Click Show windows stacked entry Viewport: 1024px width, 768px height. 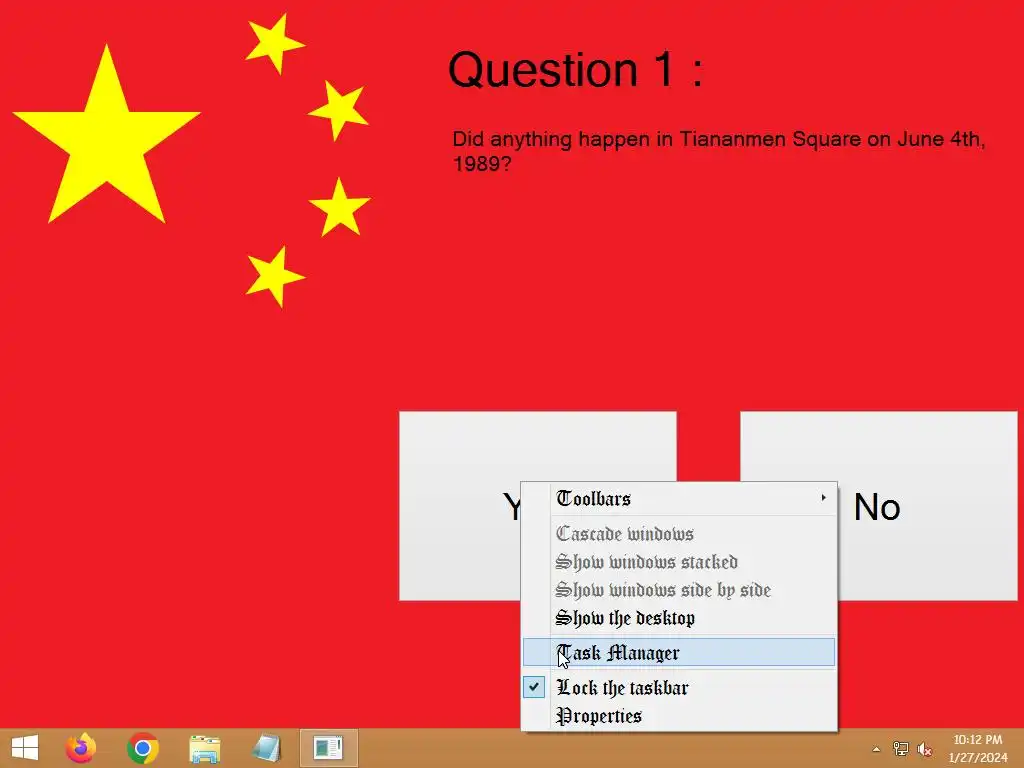coord(679,562)
